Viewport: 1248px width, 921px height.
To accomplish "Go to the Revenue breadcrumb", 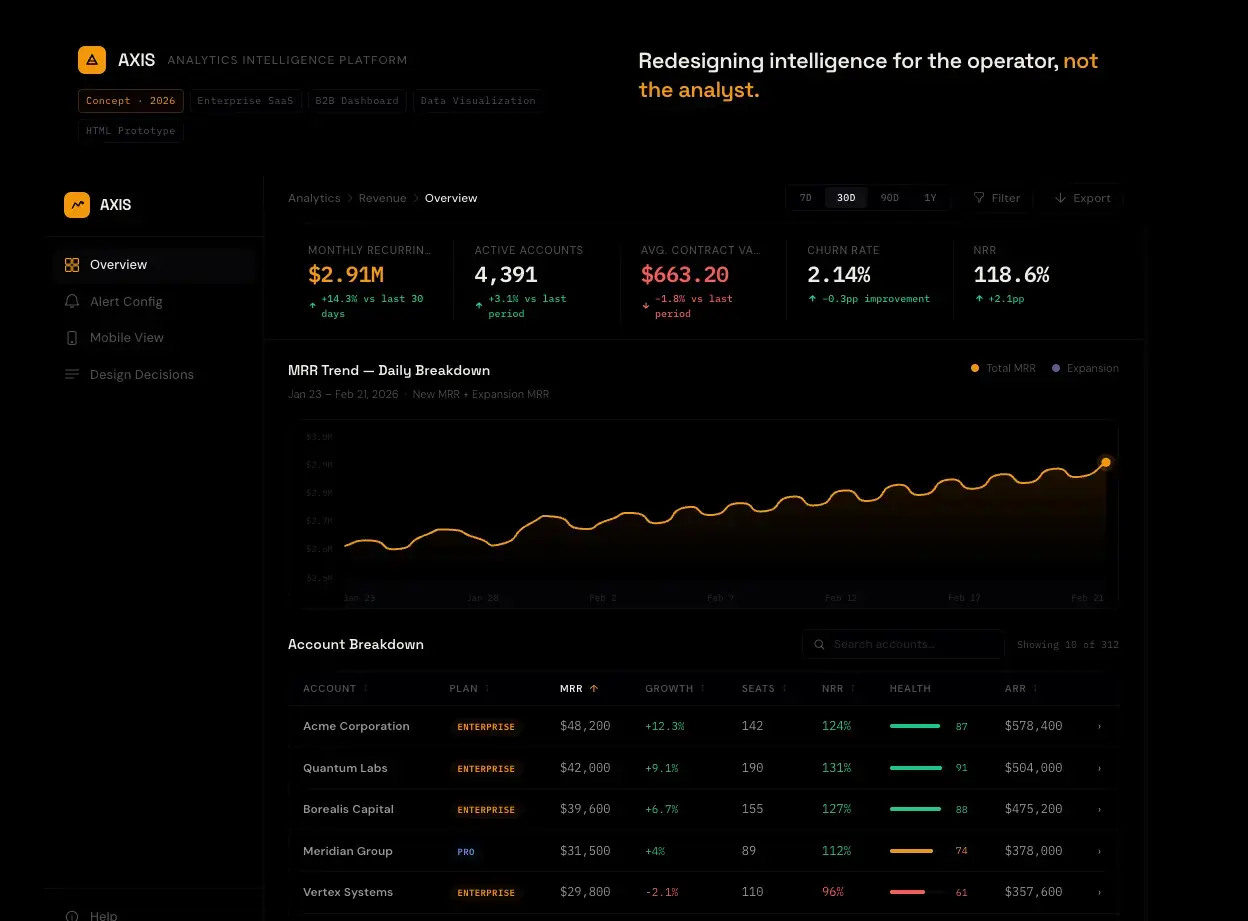I will 382,198.
